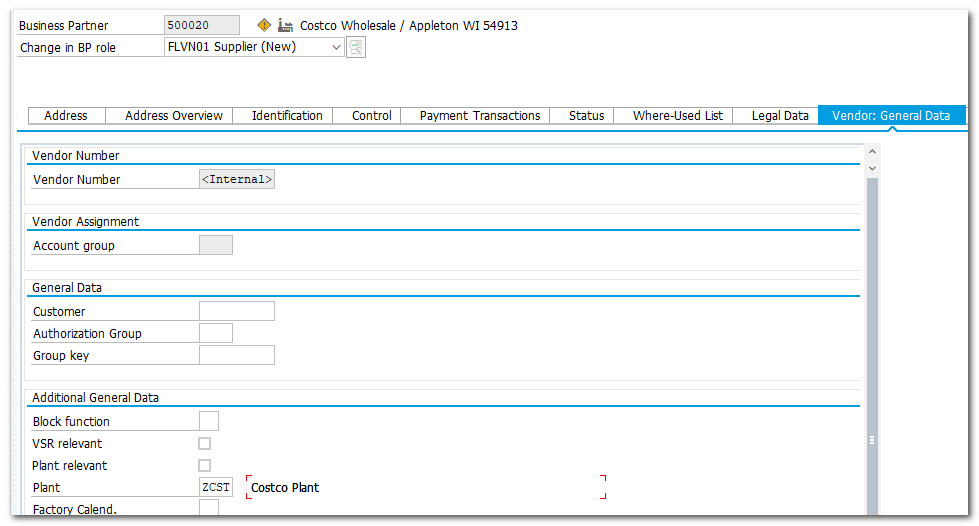Open the Address Overview tab

click(x=174, y=116)
